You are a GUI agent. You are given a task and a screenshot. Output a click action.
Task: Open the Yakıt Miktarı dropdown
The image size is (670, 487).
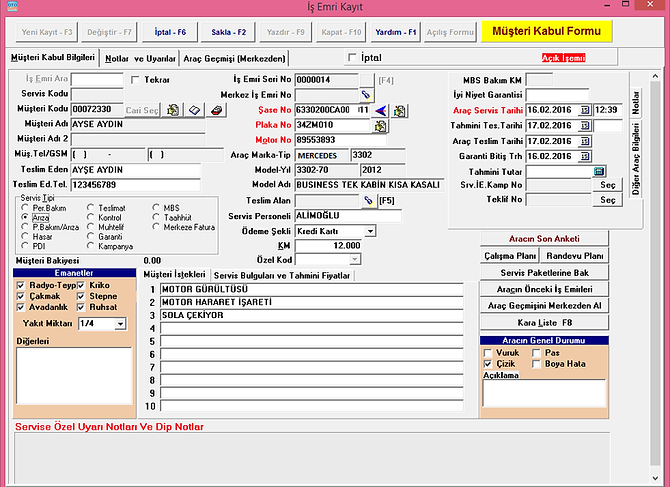120,324
